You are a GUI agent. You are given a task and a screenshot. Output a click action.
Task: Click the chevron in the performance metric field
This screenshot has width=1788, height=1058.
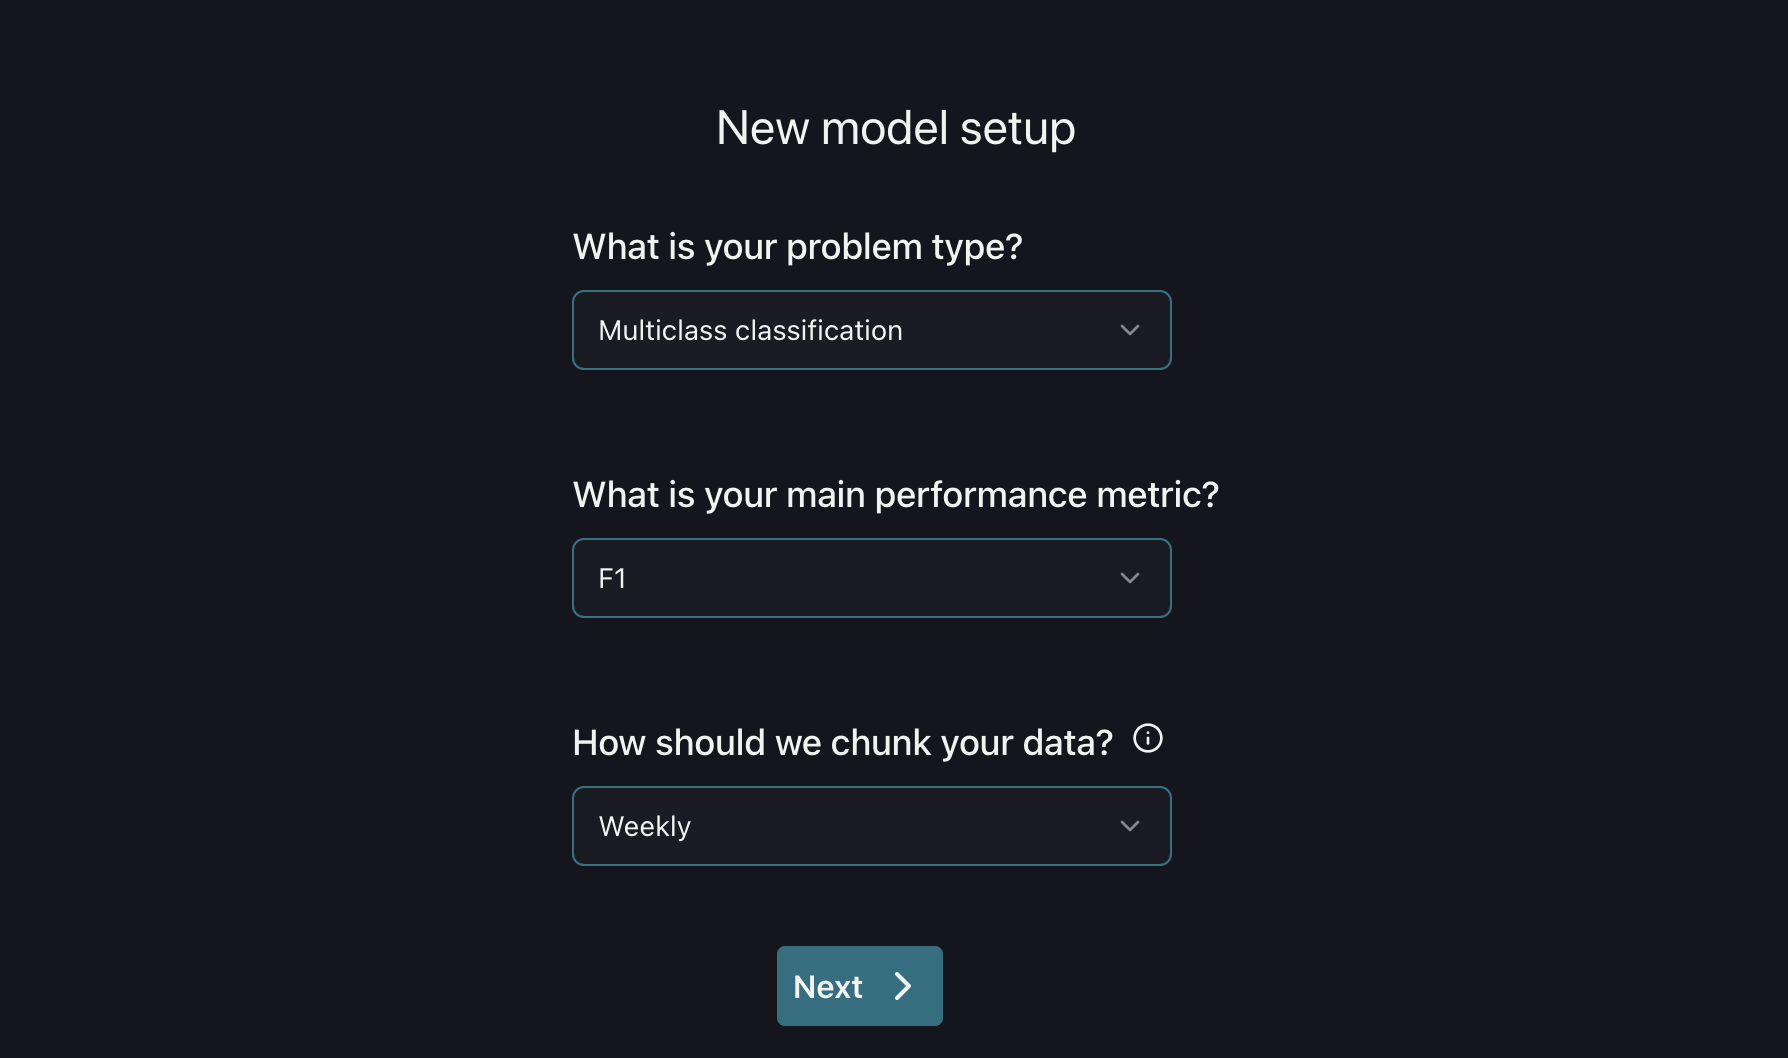pyautogui.click(x=1129, y=578)
